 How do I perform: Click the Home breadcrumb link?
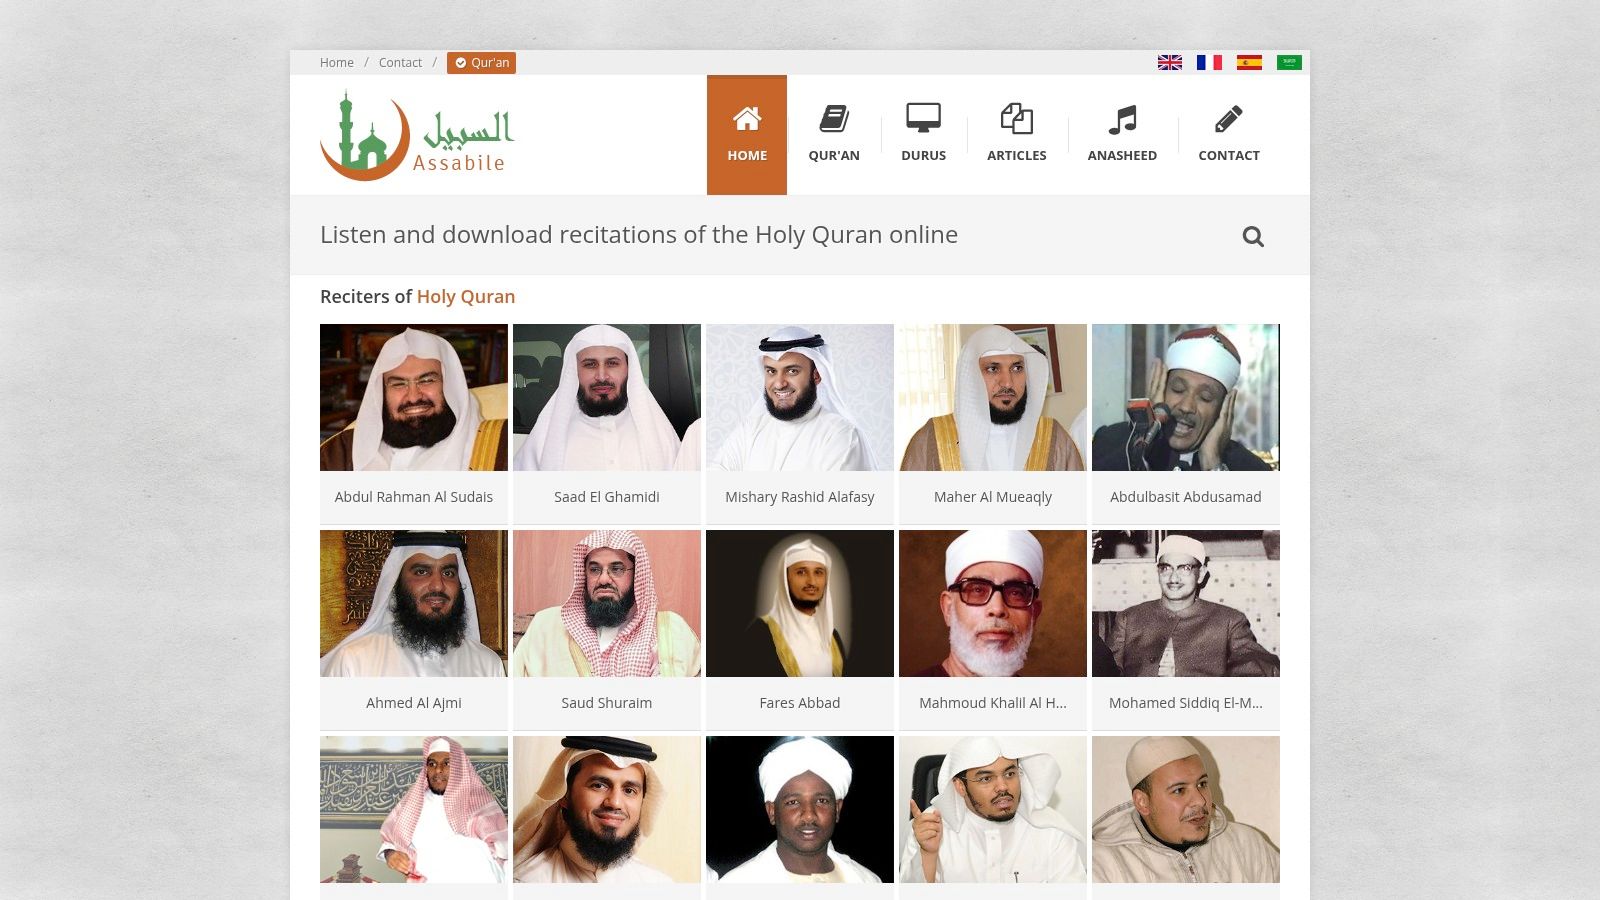coord(336,62)
